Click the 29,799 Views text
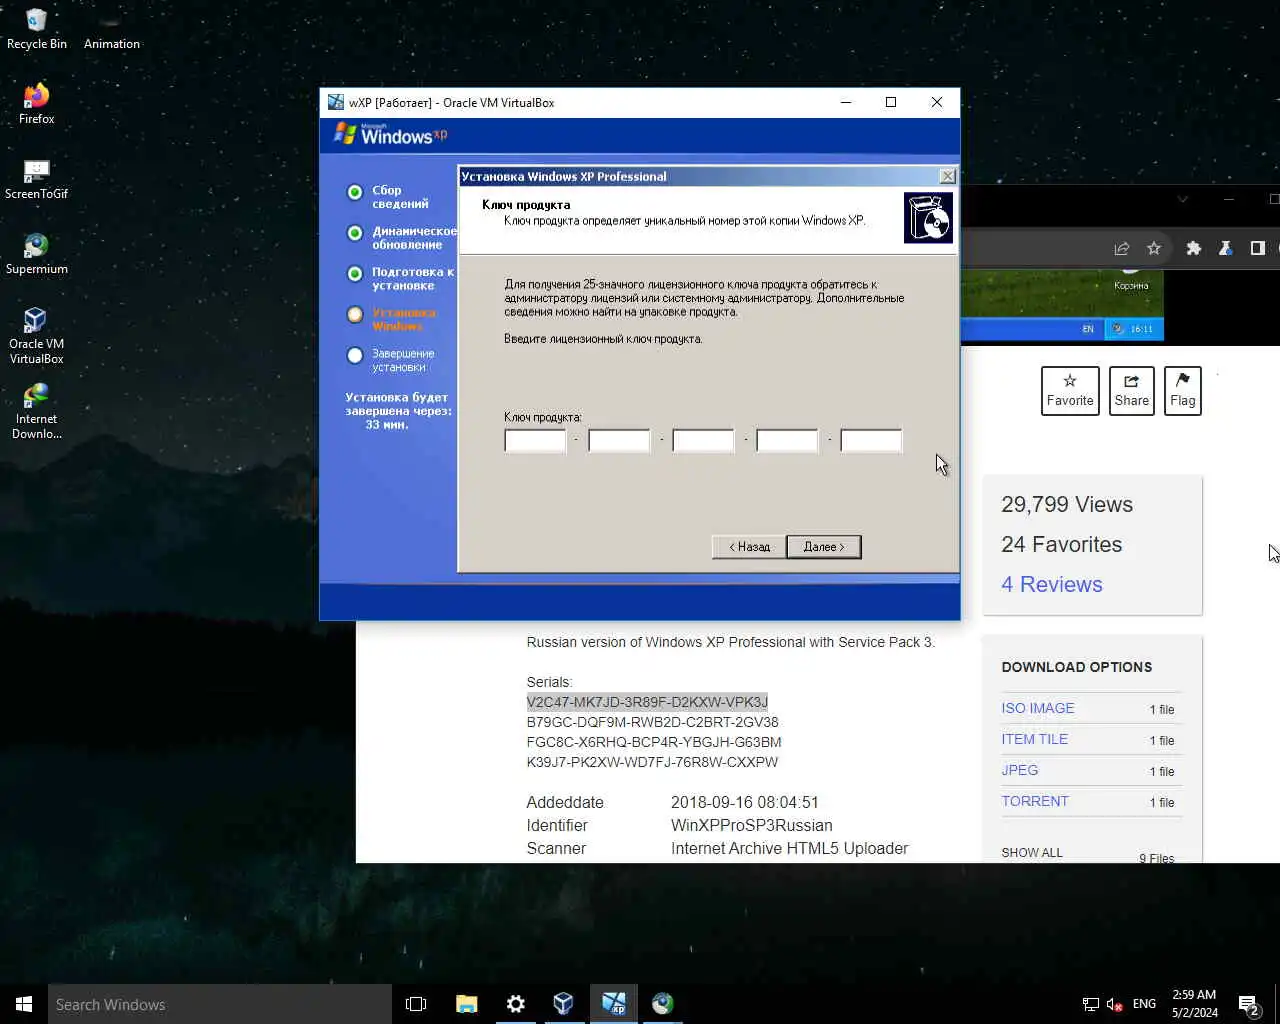 pos(1067,504)
